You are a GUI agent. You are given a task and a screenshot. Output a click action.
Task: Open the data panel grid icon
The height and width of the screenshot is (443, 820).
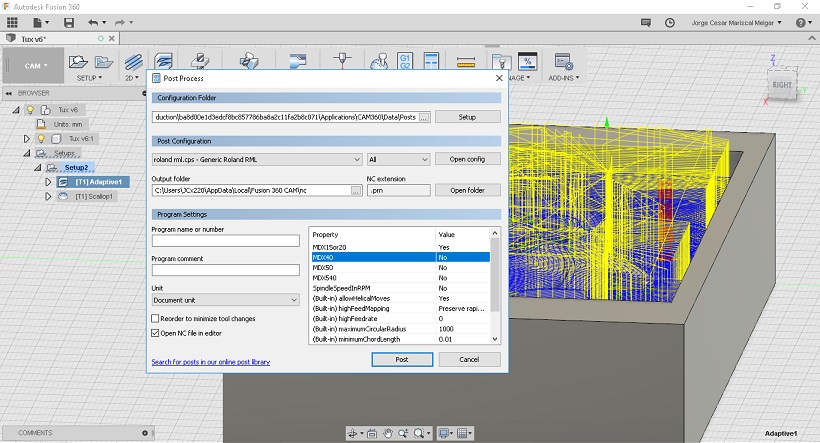click(x=12, y=22)
